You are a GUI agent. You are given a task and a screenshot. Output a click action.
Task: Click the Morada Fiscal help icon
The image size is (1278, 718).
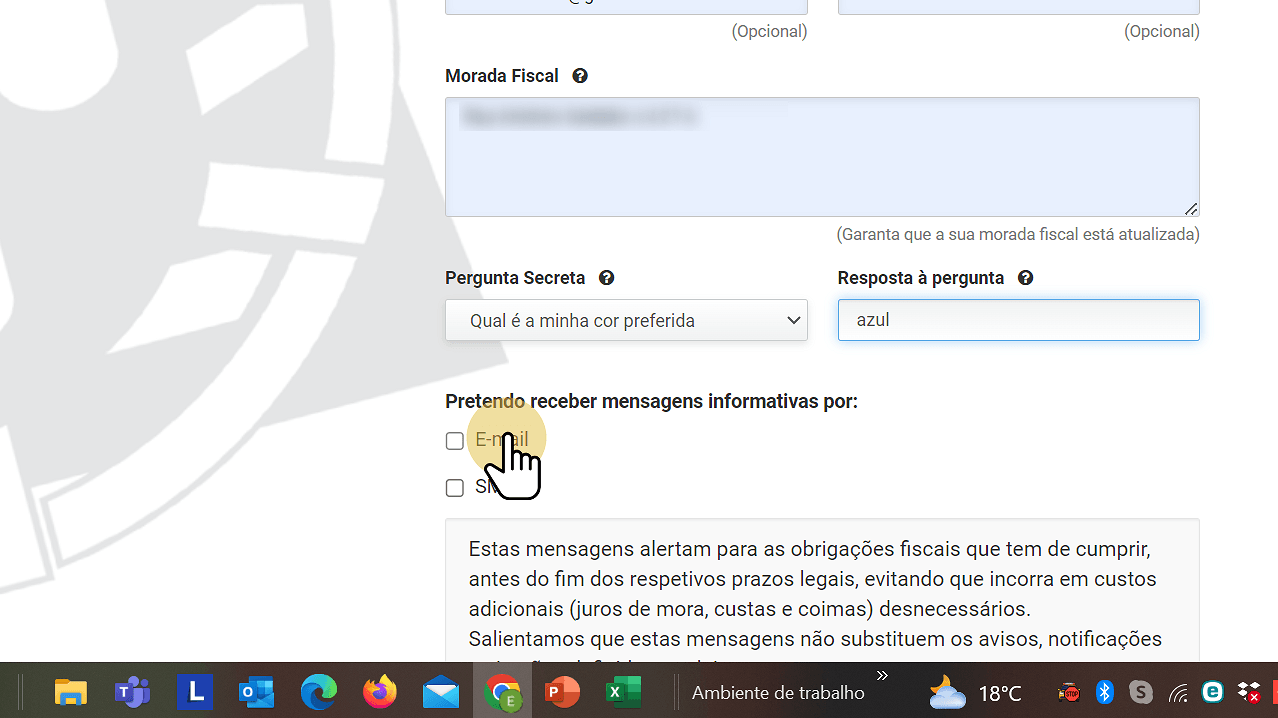click(580, 76)
